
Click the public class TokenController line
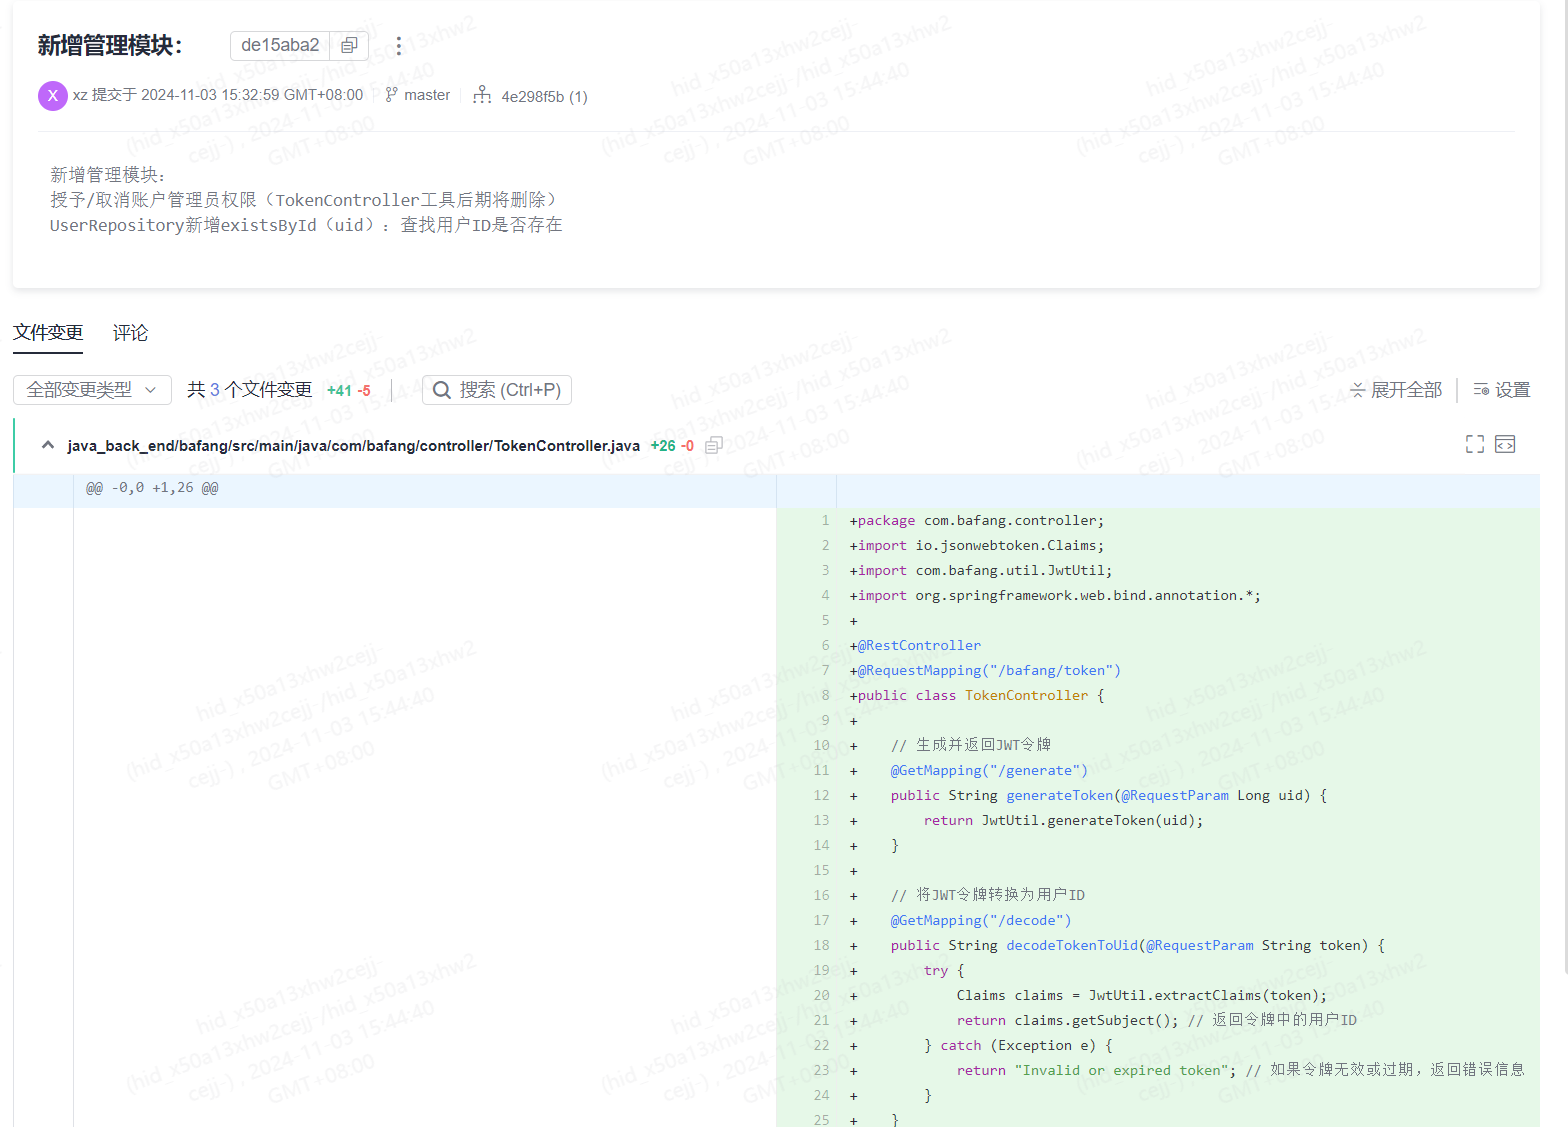pos(977,696)
